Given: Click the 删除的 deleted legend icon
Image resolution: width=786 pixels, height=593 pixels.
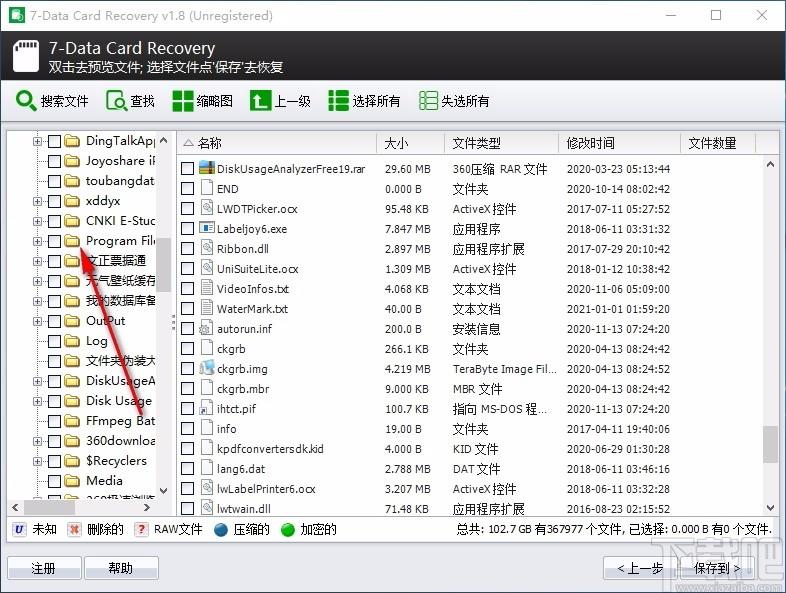Looking at the screenshot, I should pos(74,529).
